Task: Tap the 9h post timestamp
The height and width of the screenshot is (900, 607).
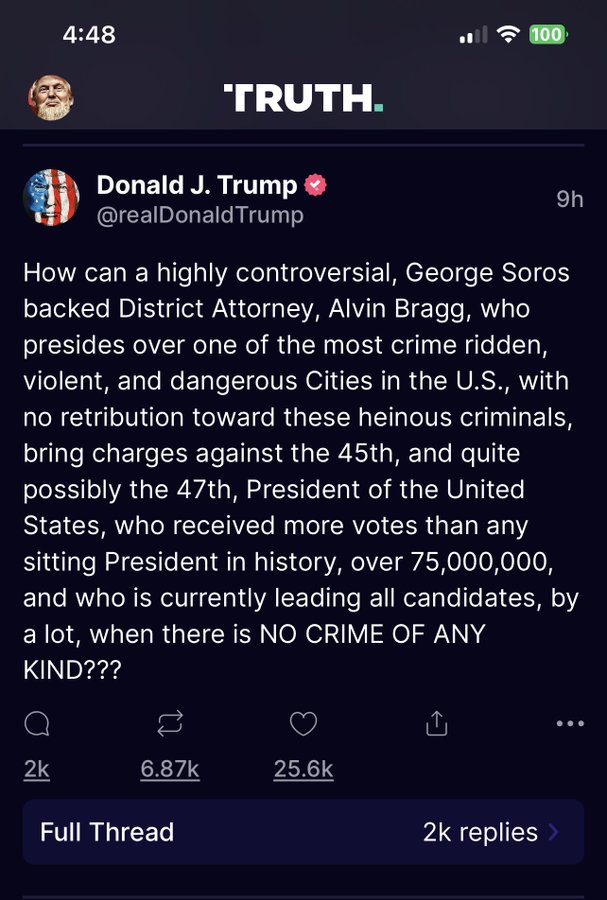Action: pos(569,199)
